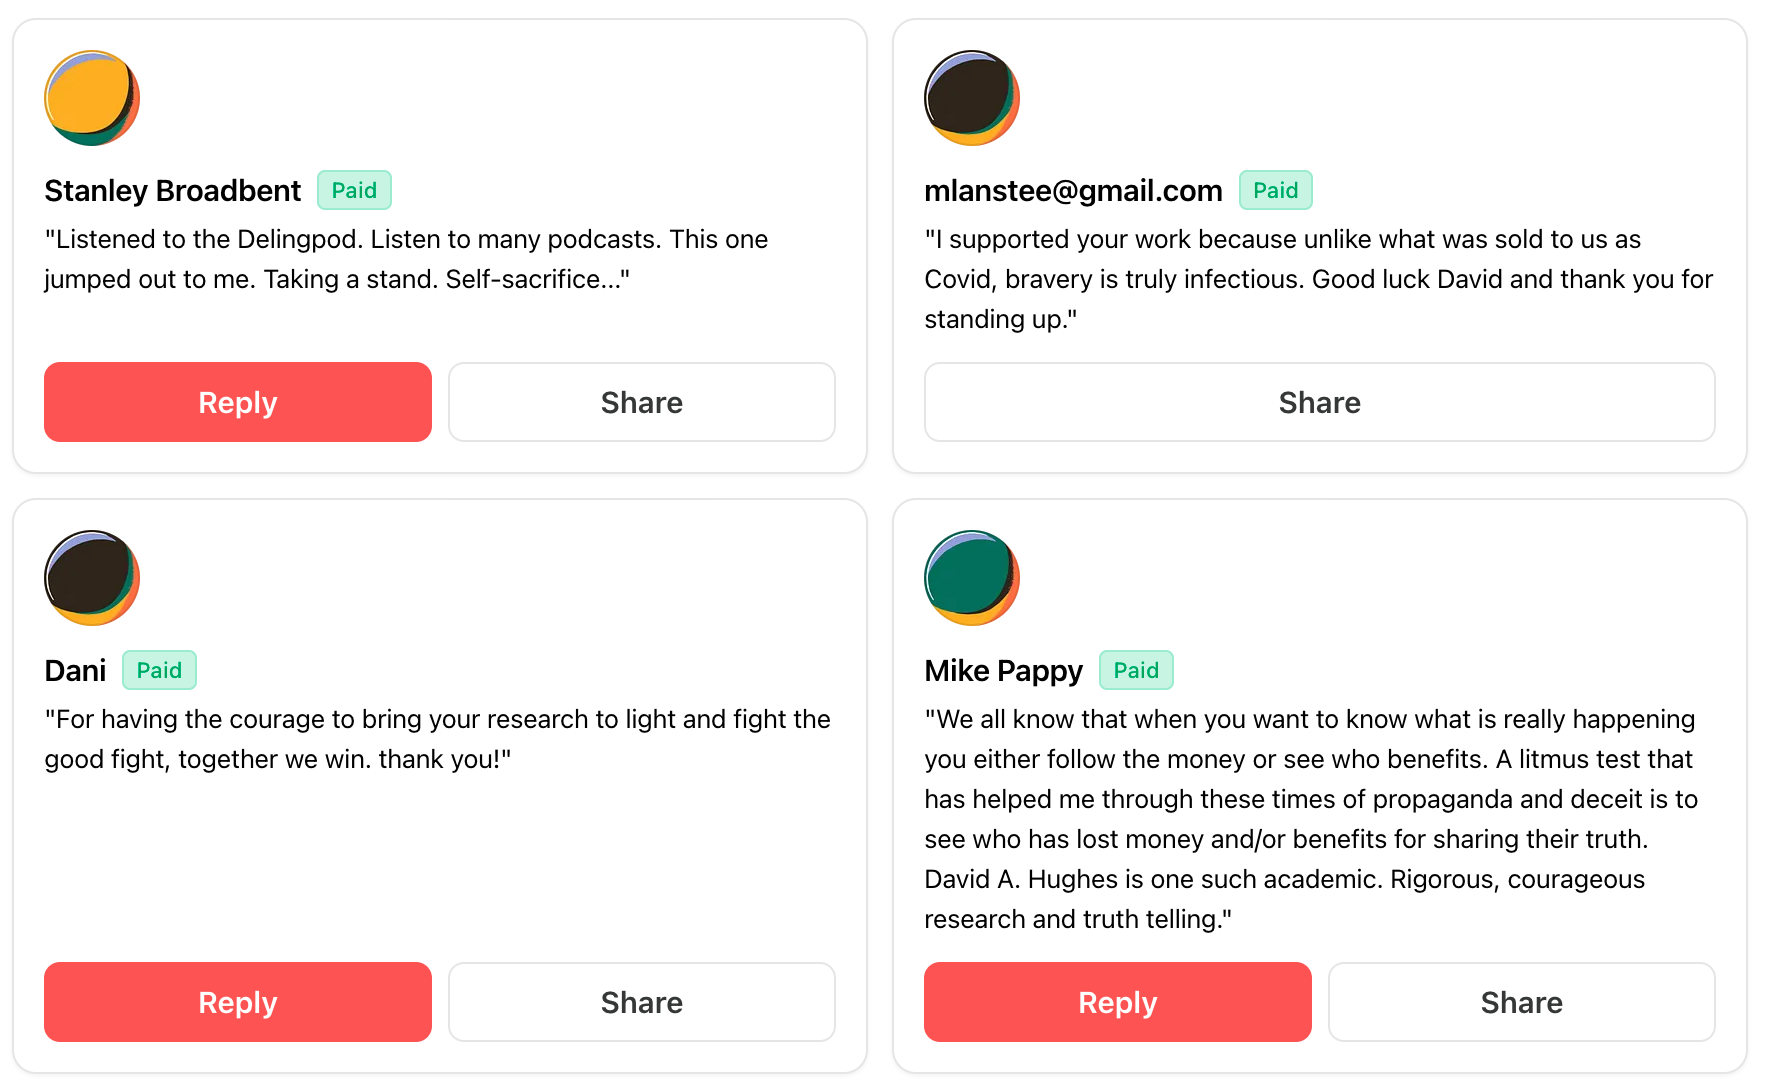
Task: Select the Paid badge next to Dani
Action: tap(159, 670)
